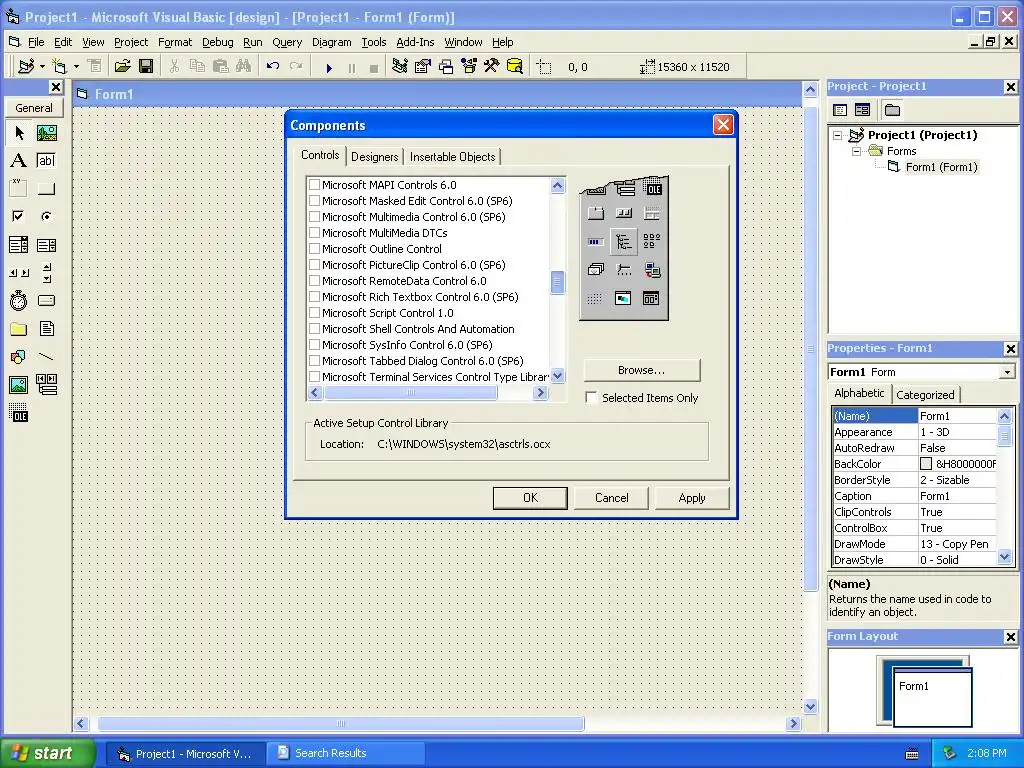Click the Browse... button
Image resolution: width=1024 pixels, height=768 pixels.
(x=641, y=370)
